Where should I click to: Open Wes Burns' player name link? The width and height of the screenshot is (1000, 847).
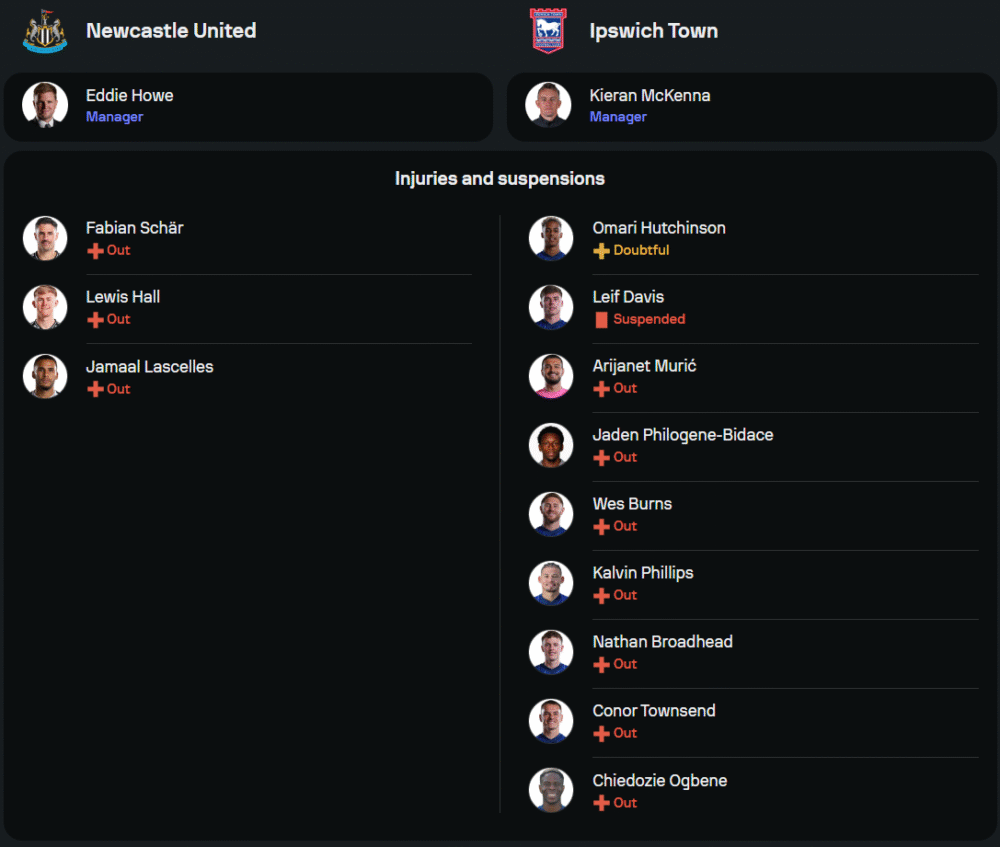632,504
